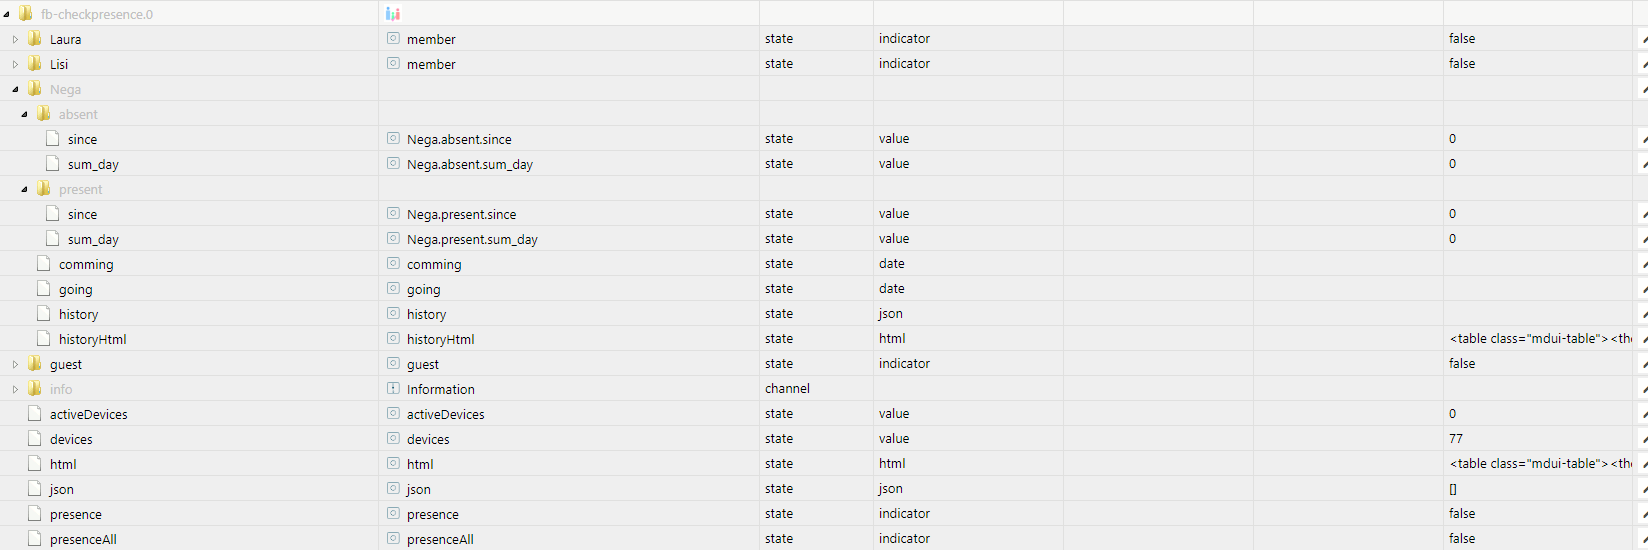Viewport: 1648px width, 550px height.
Task: Click the devices value 77 cell
Action: tap(1538, 439)
